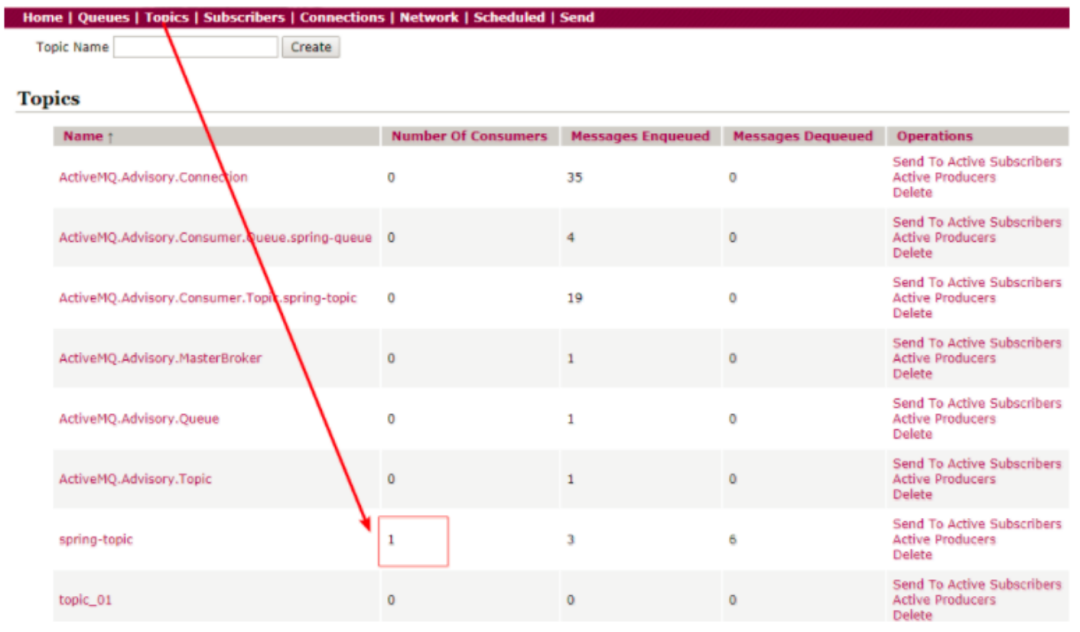View Active Producers for MasterBroker topic
Image resolution: width=1080 pixels, height=632 pixels.
(944, 358)
